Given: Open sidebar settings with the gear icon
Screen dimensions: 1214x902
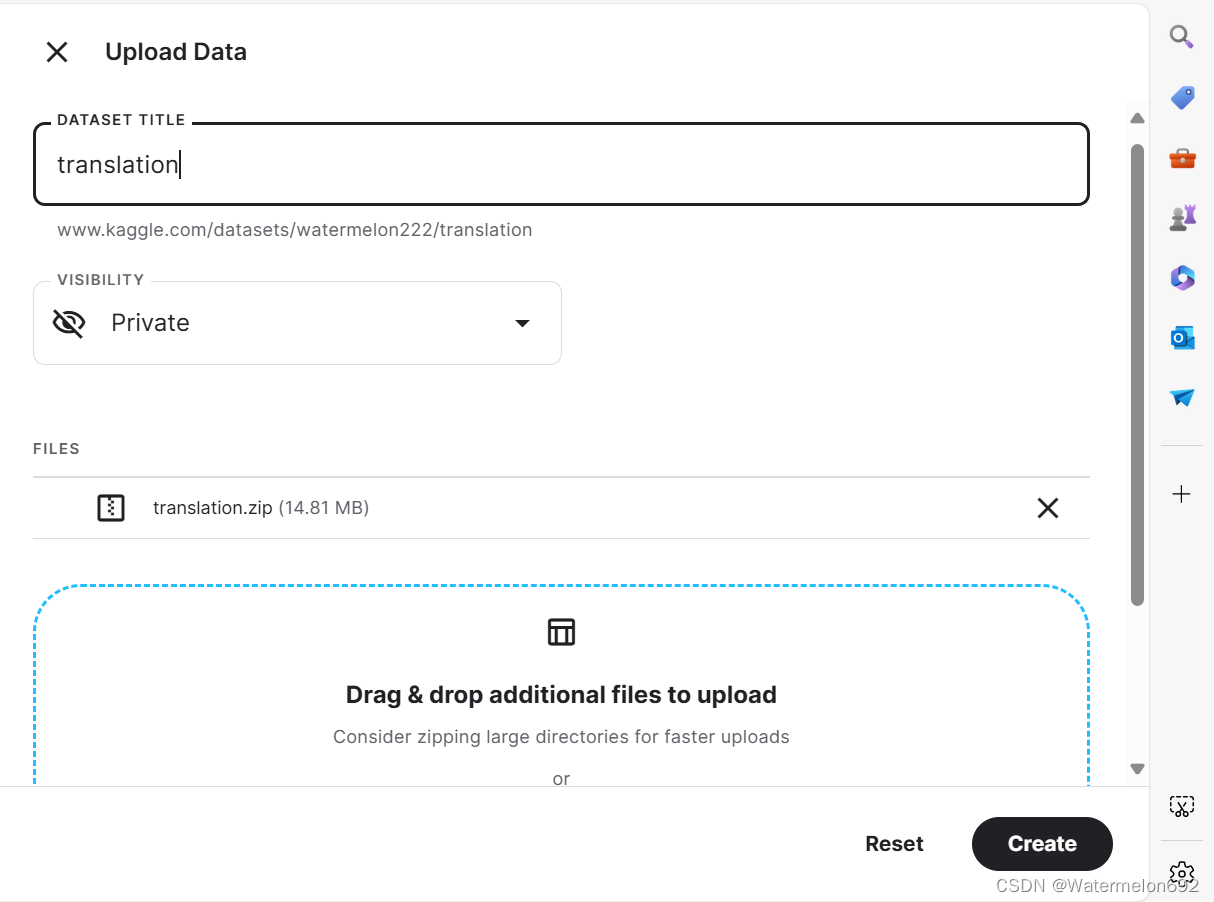Looking at the screenshot, I should tap(1182, 874).
